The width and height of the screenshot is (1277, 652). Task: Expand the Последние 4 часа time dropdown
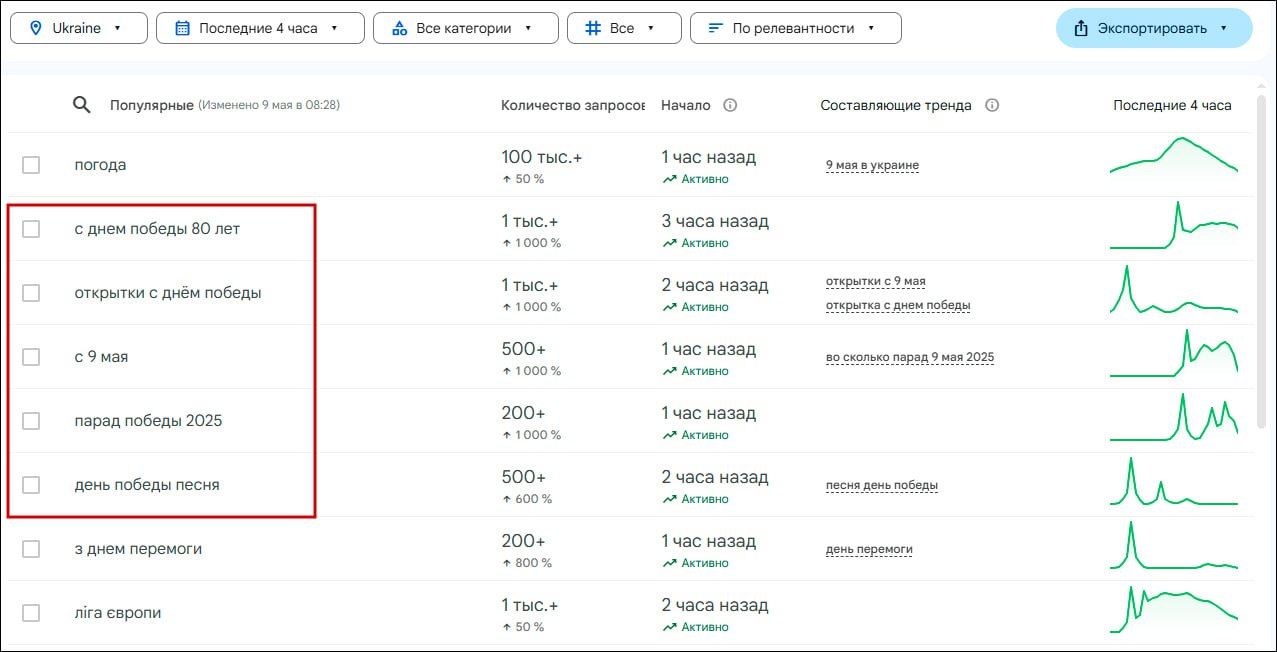tap(260, 28)
